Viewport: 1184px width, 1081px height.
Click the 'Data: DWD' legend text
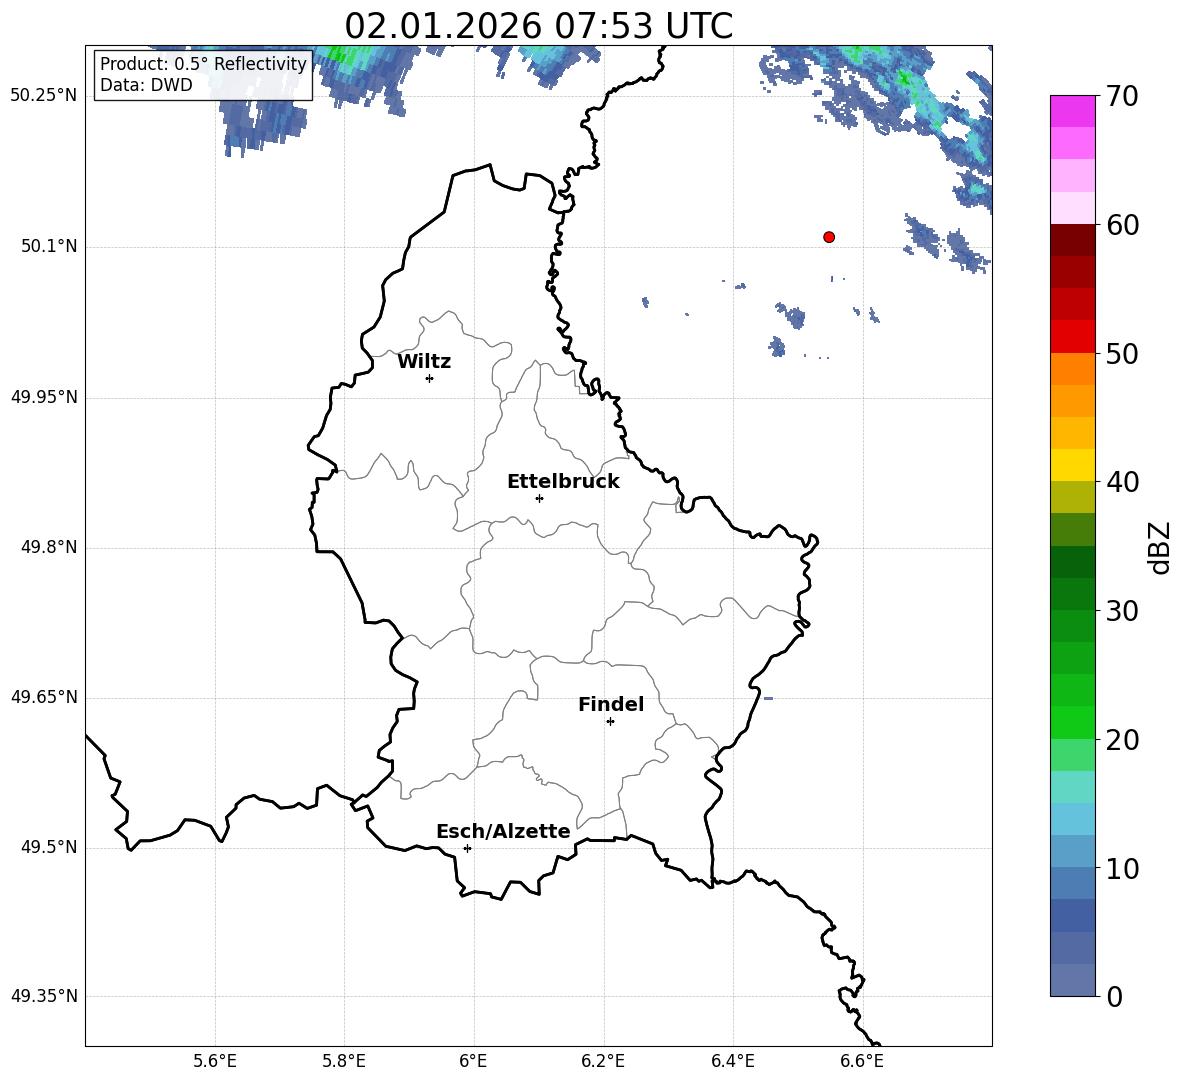point(146,85)
